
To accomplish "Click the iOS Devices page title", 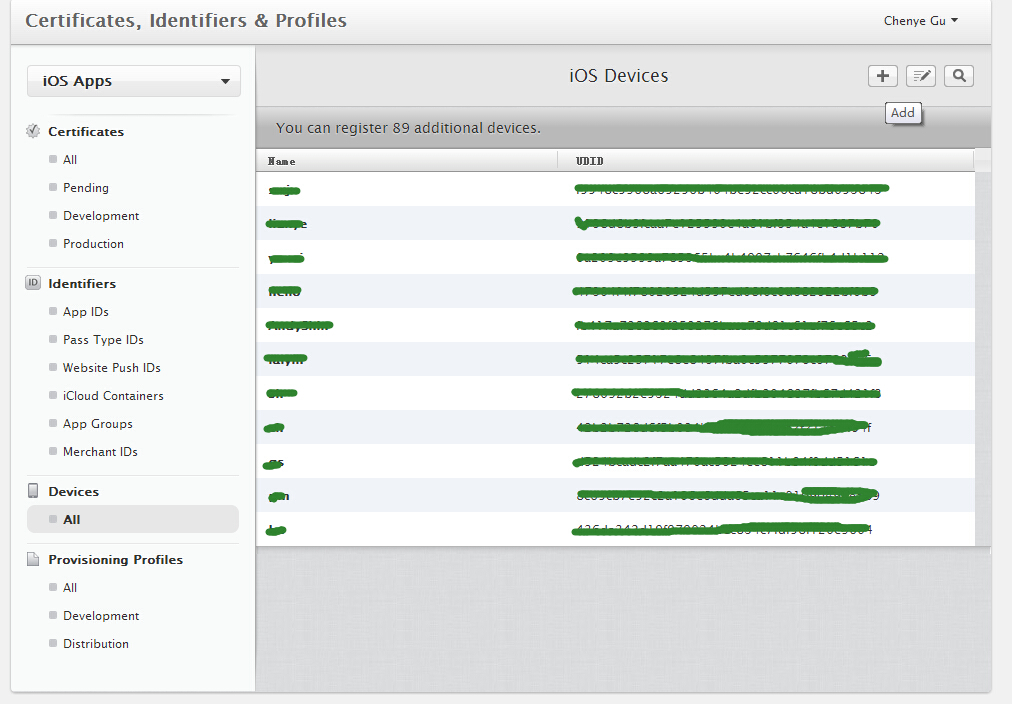I will 618,75.
